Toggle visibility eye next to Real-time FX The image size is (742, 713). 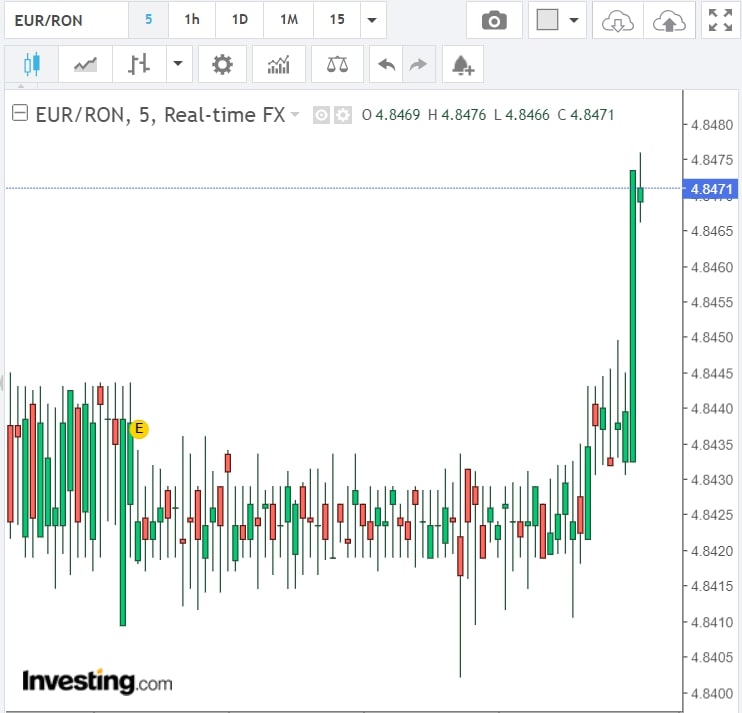pos(321,115)
